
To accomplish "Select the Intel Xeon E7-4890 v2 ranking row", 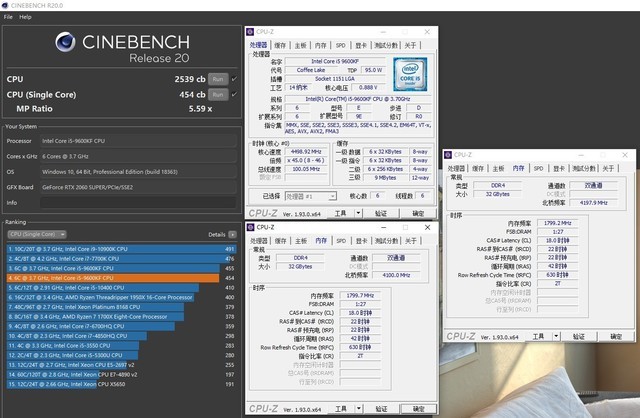I will [122, 375].
